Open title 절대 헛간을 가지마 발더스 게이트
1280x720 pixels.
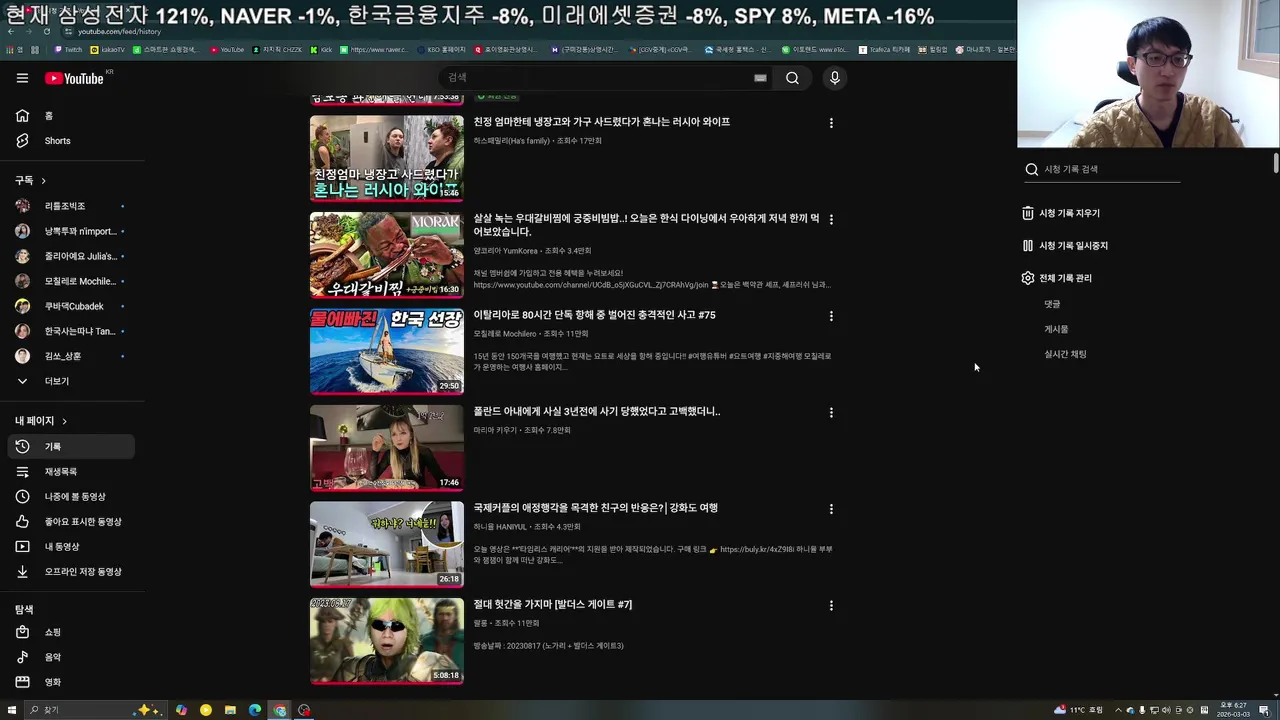coord(553,605)
